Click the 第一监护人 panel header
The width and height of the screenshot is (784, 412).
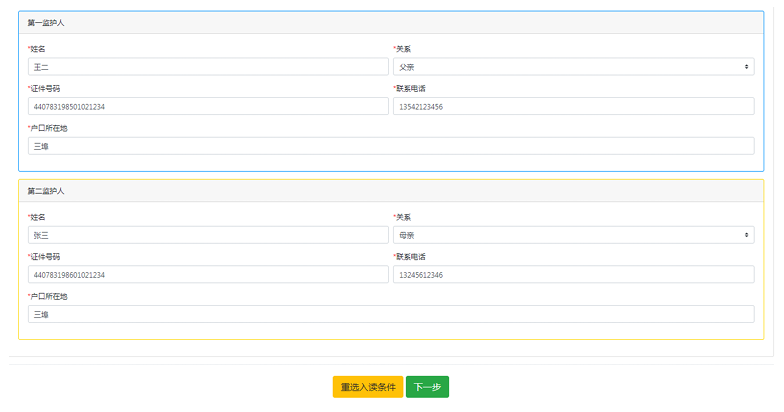[x=391, y=23]
